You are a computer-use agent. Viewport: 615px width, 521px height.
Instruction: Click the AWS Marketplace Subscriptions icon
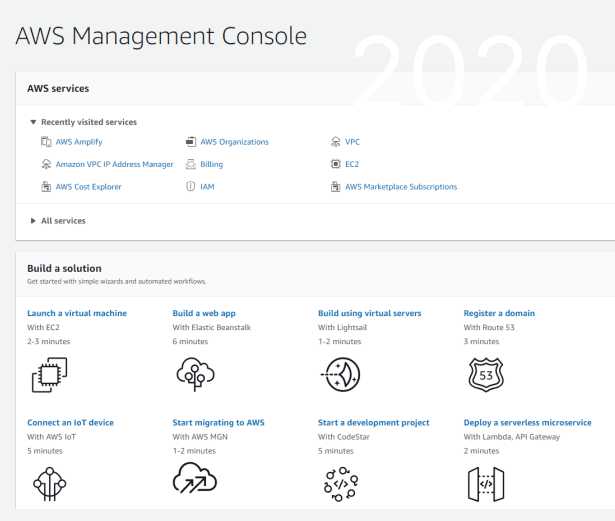tap(336, 186)
